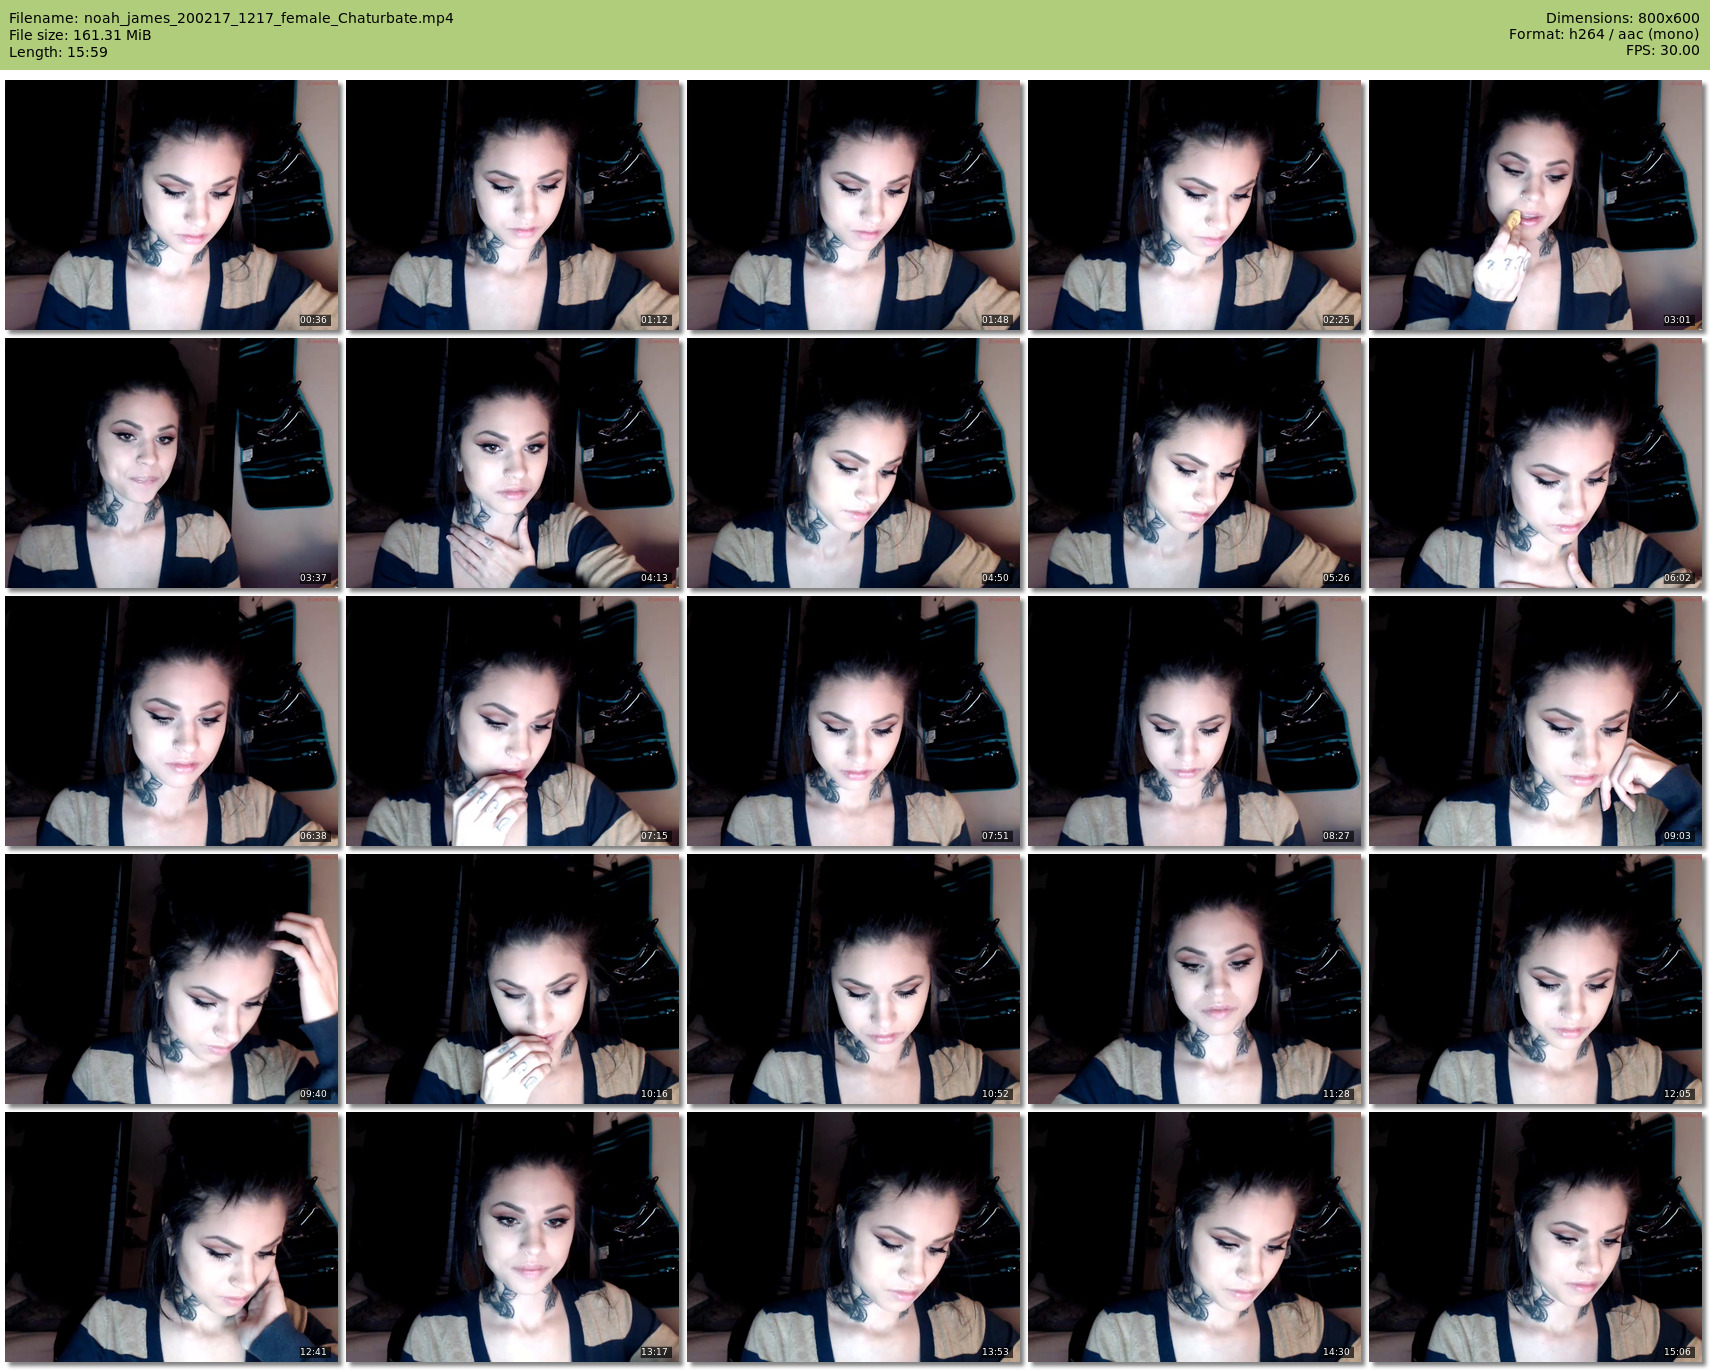This screenshot has width=1710, height=1370.
Task: Click the 'FPS: 30.00' text
Action: click(x=1662, y=50)
